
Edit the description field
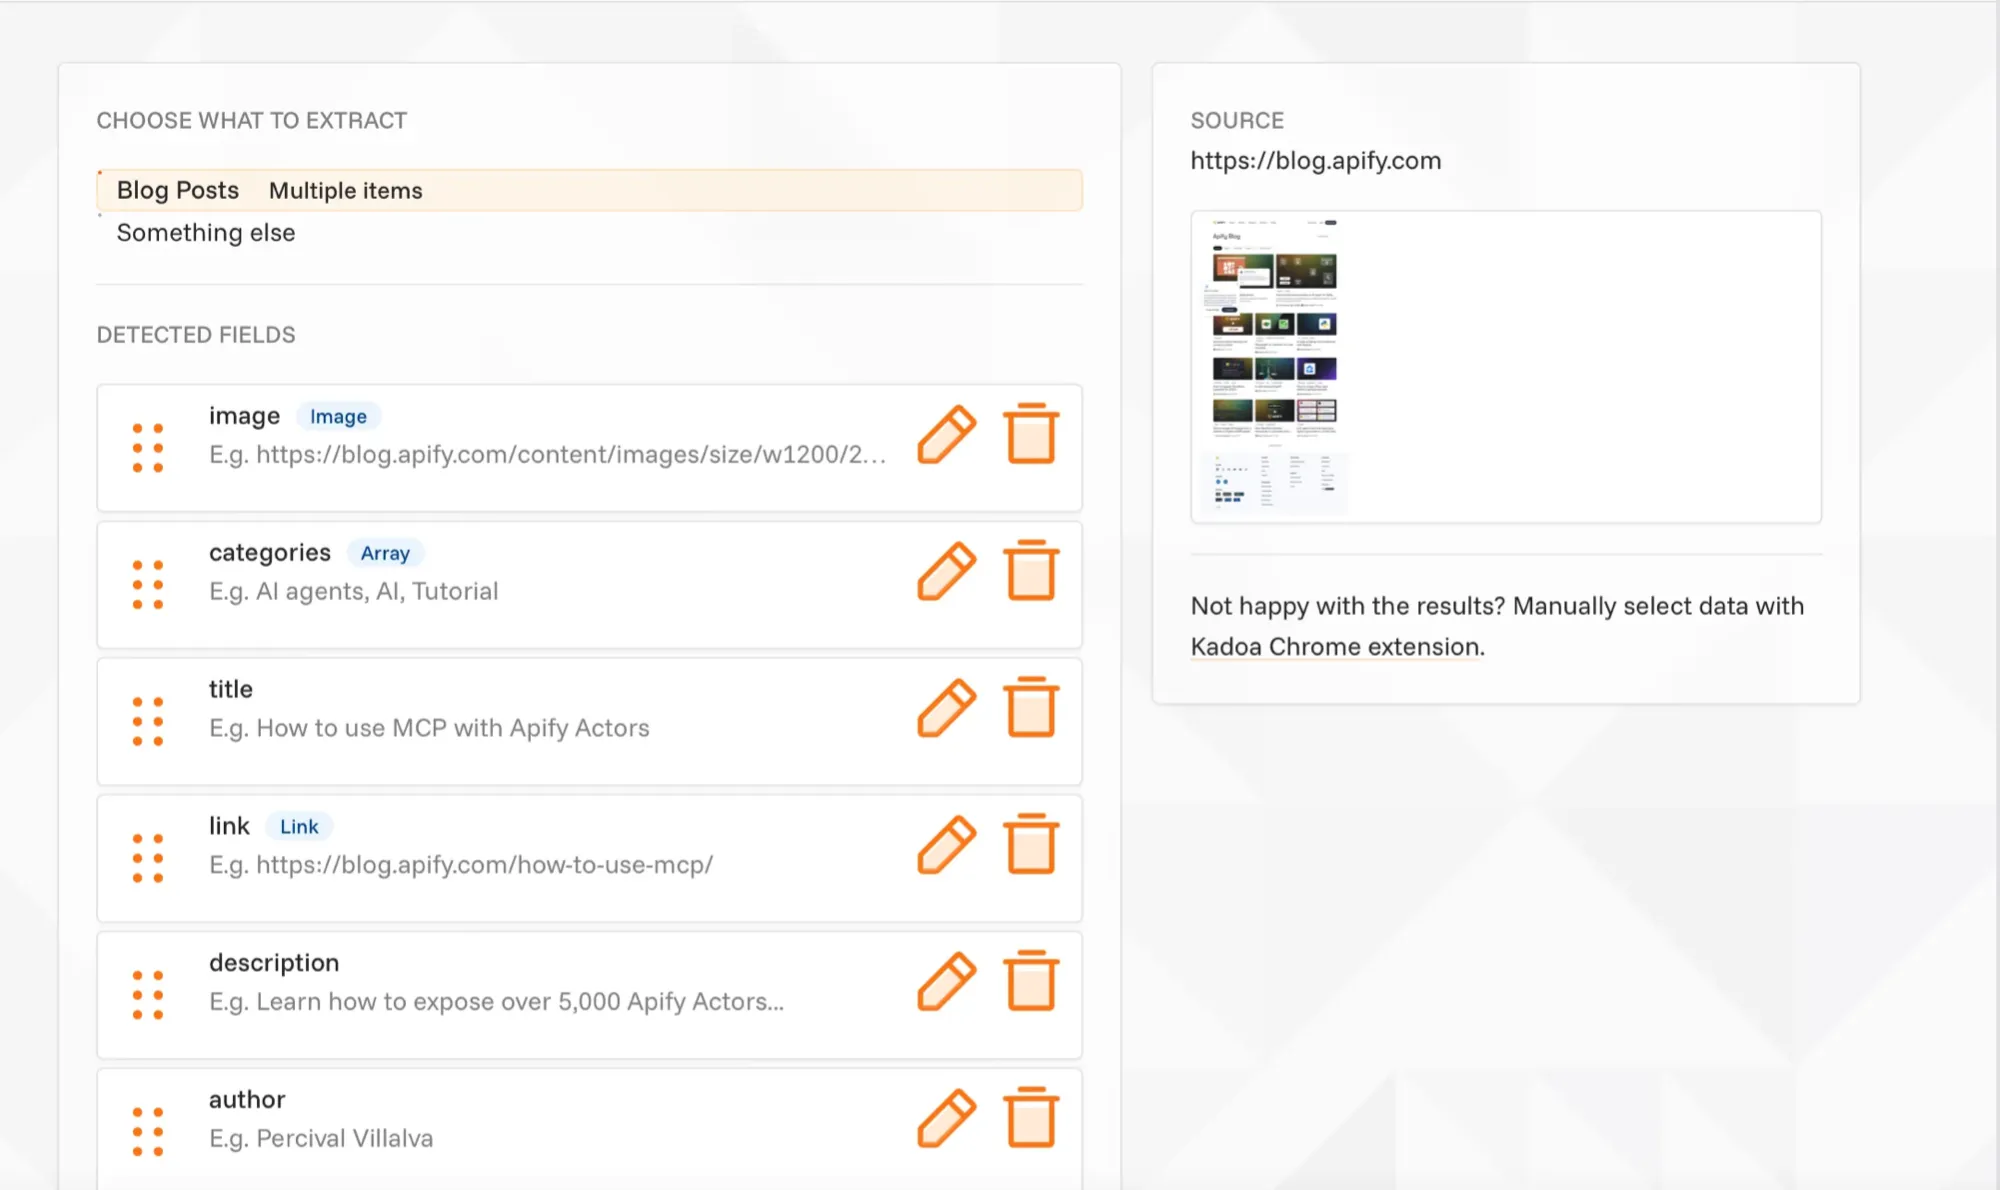946,981
